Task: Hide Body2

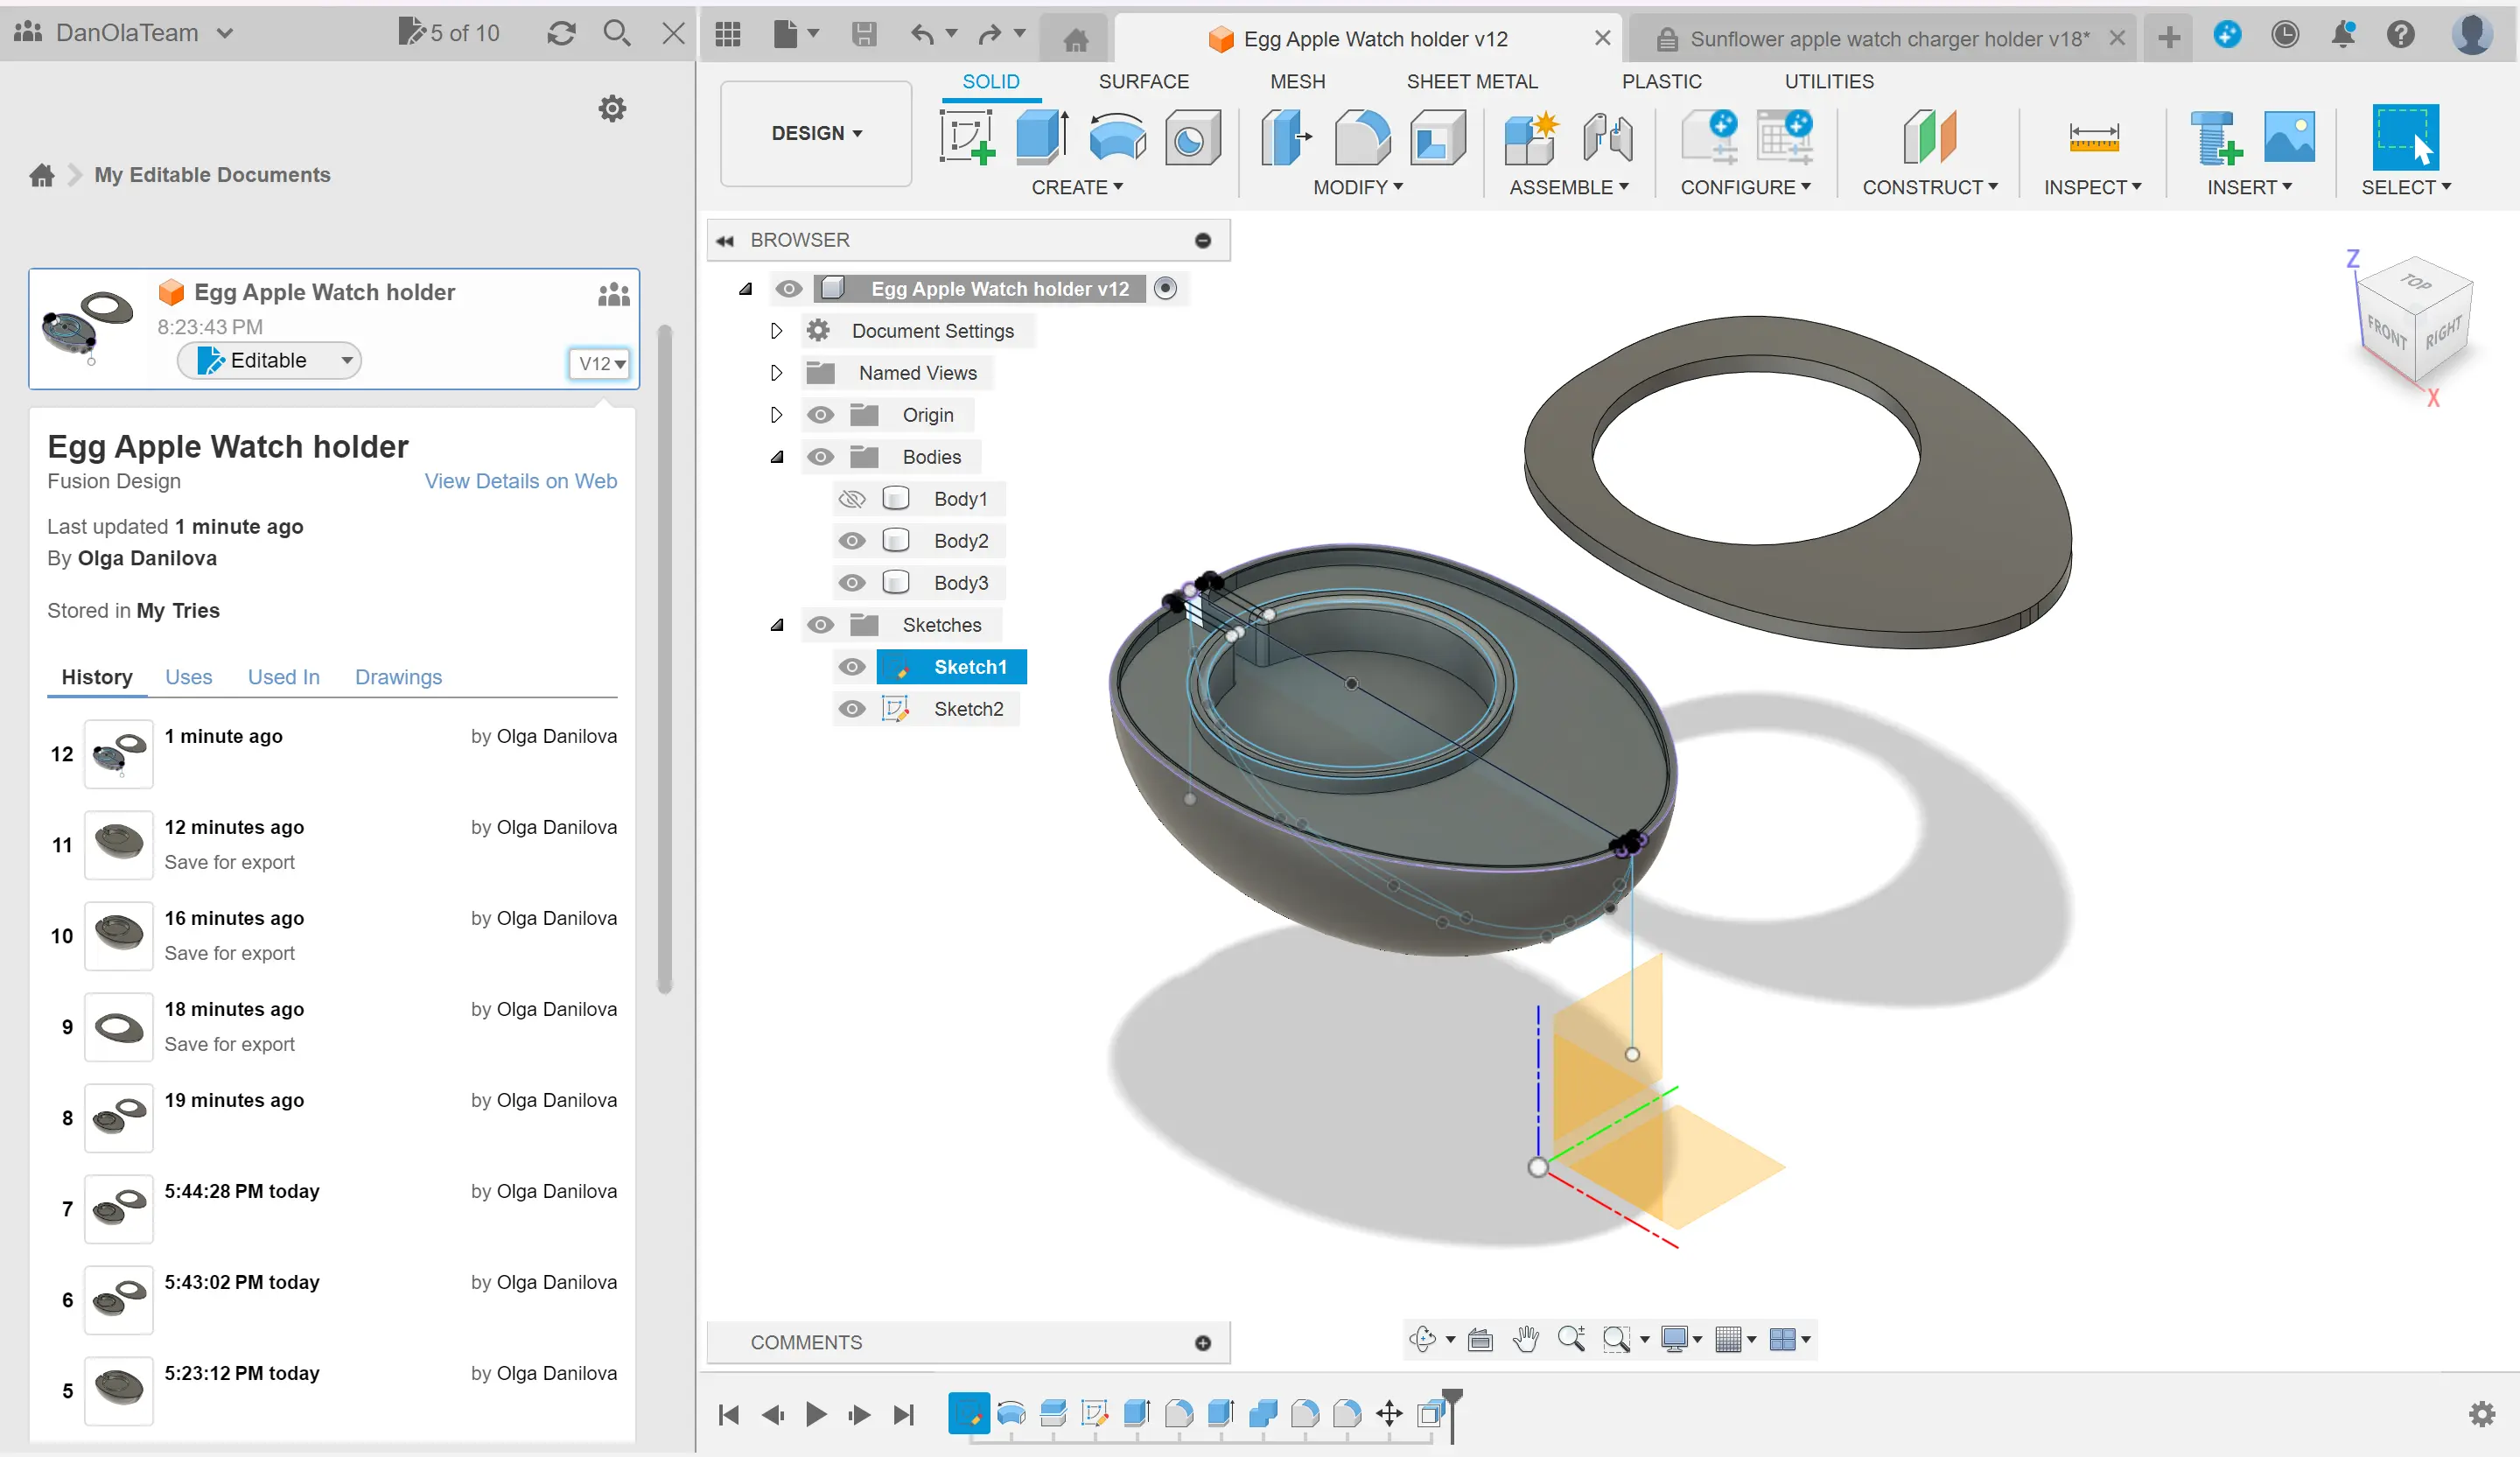Action: [x=852, y=541]
